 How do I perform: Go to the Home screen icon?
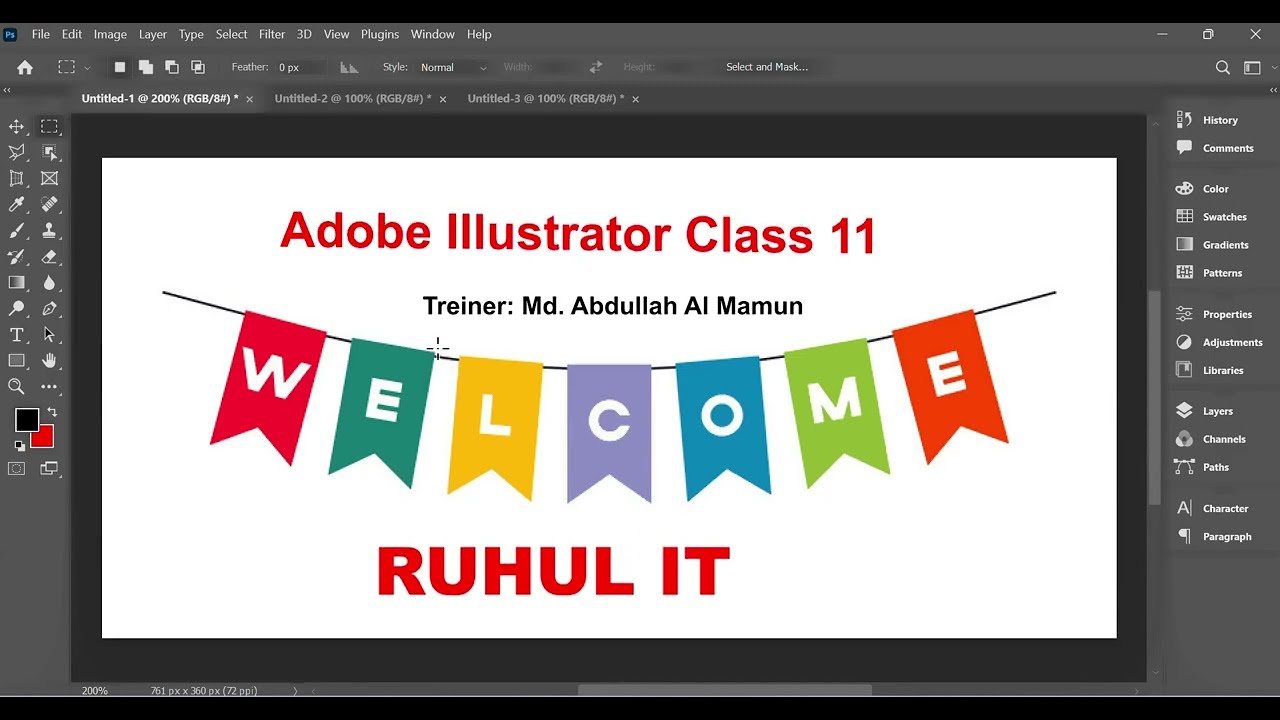tap(25, 67)
